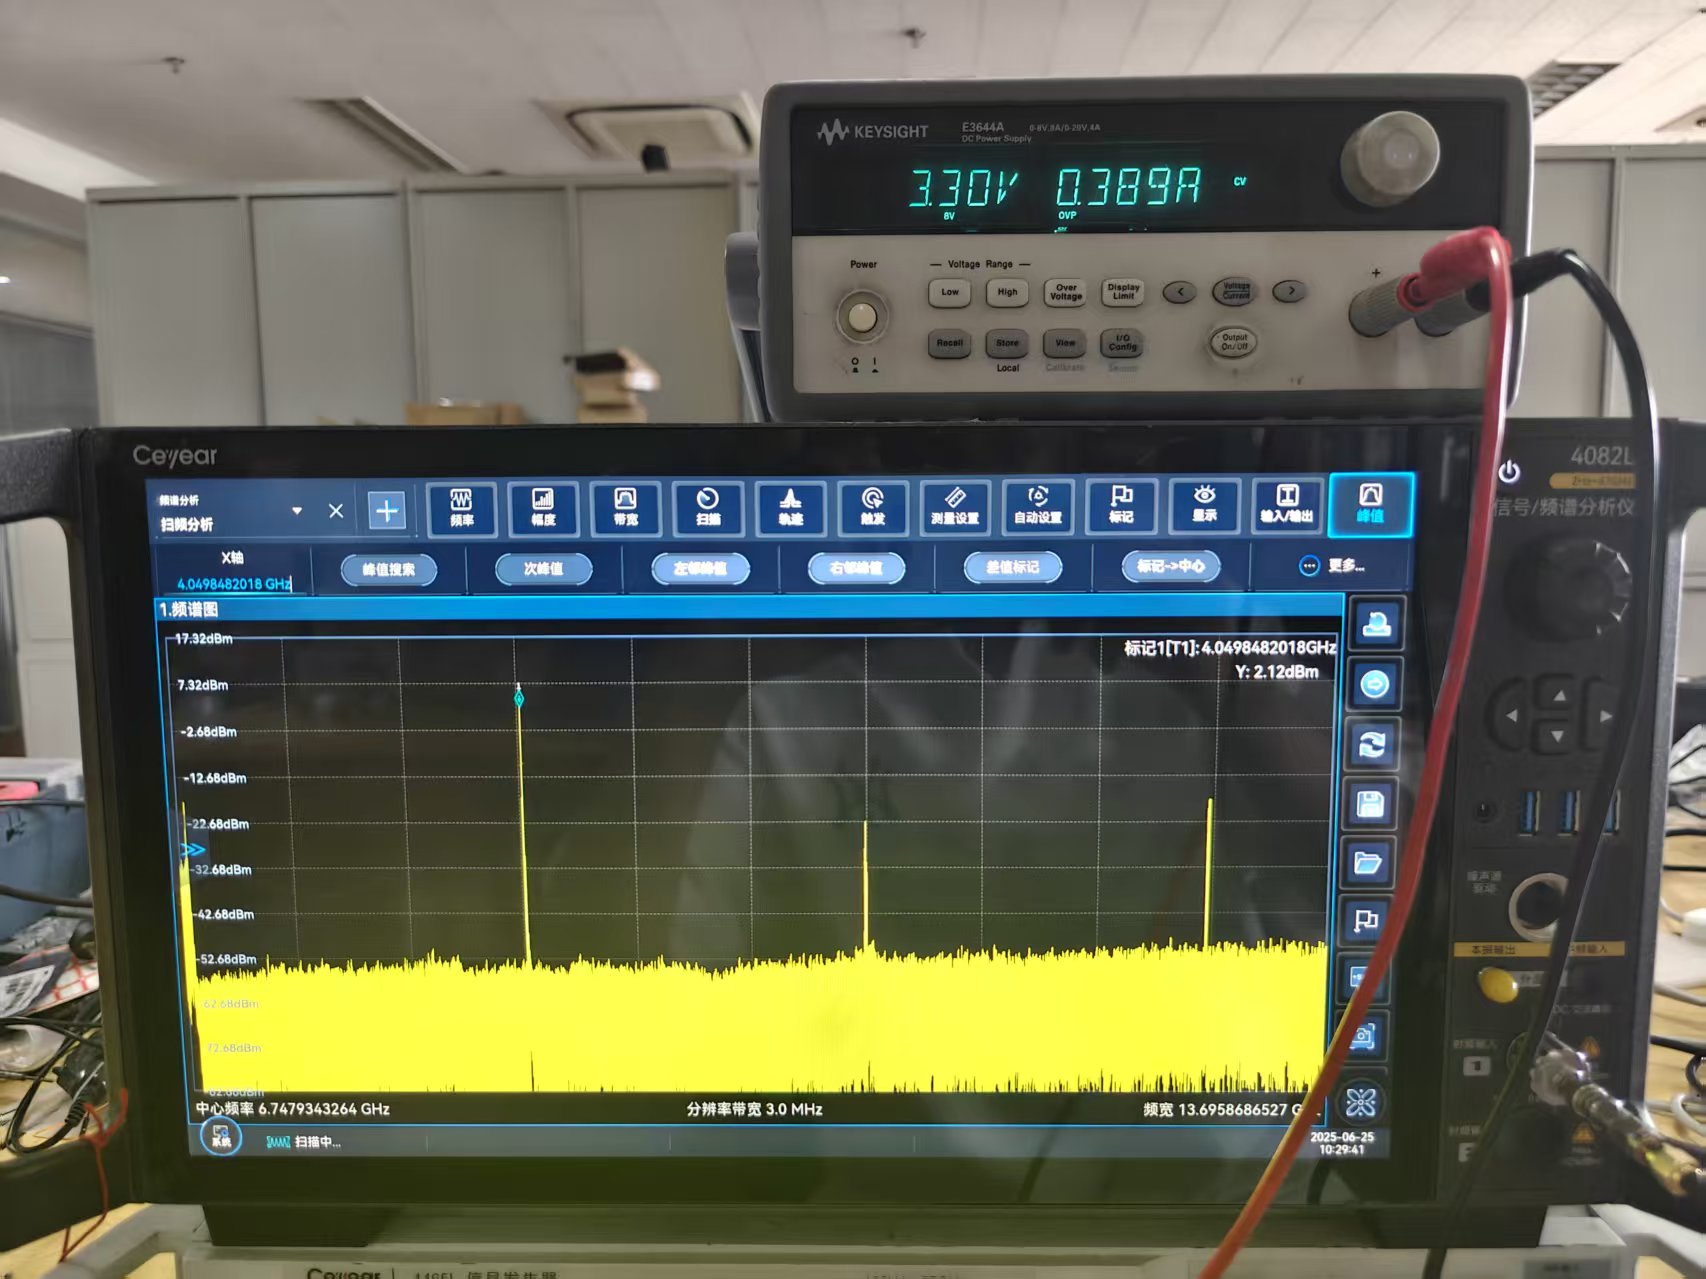Open the 幅度 amplitude menu icon
The height and width of the screenshot is (1279, 1706).
point(543,508)
